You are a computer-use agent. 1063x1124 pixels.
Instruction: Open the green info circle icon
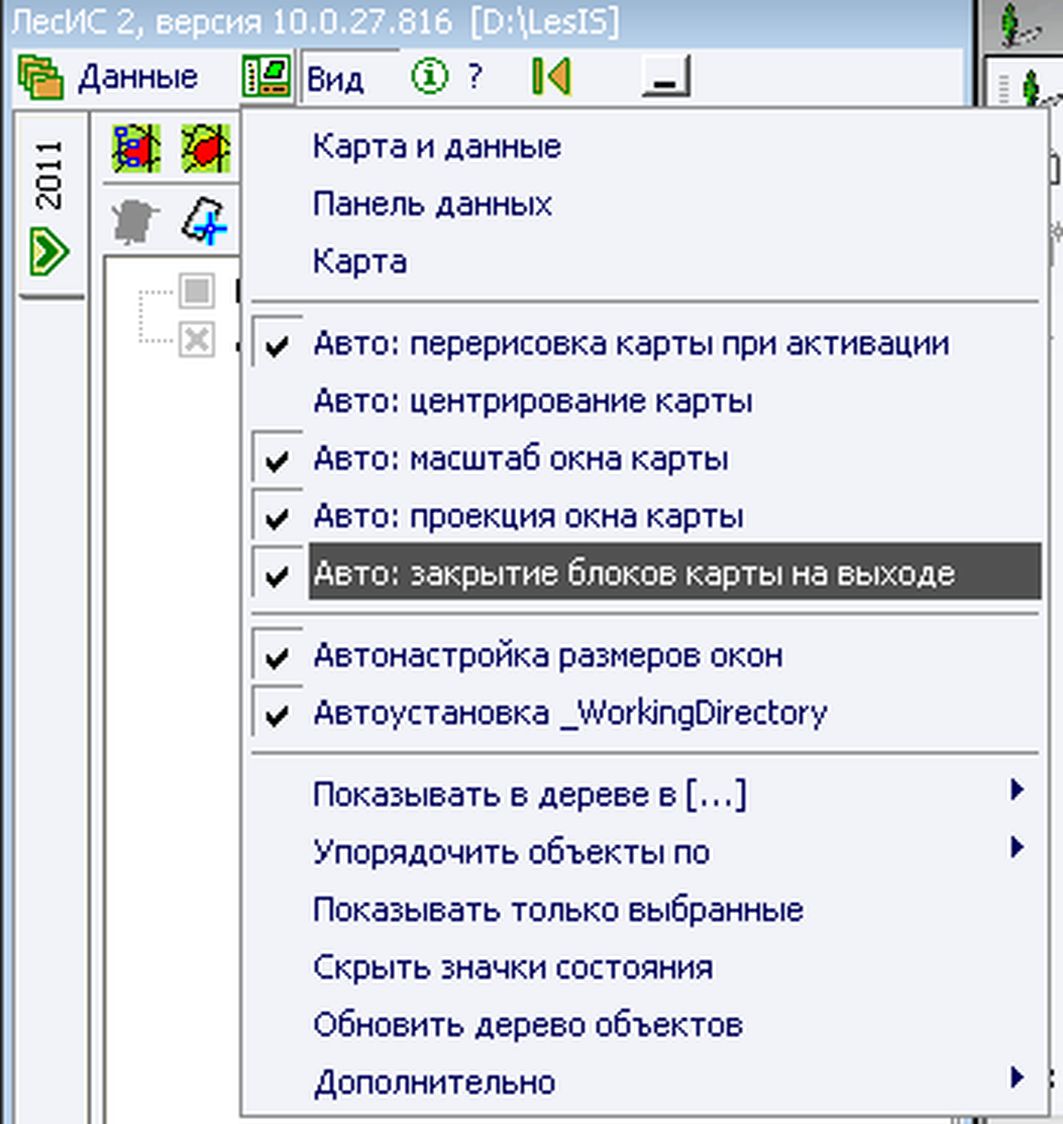pos(429,76)
